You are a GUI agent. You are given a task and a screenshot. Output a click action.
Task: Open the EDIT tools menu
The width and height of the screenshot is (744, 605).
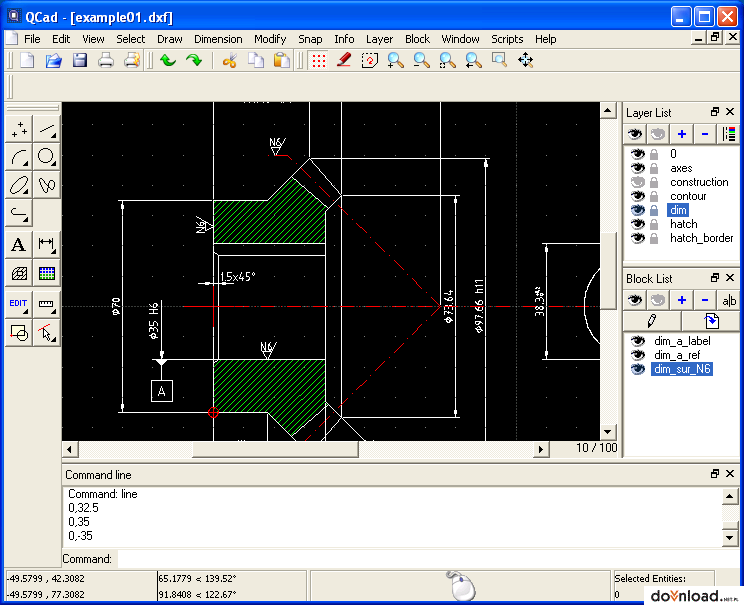coord(19,304)
